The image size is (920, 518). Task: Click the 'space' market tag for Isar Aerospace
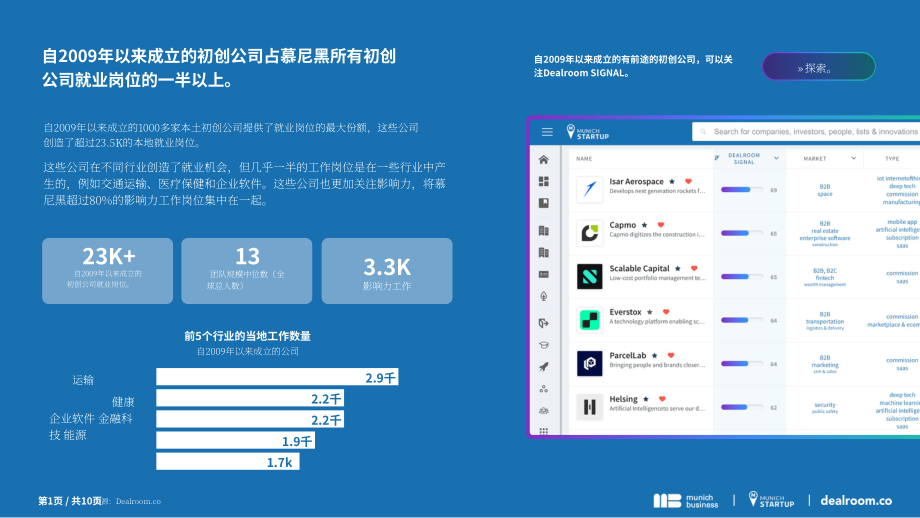(x=825, y=194)
